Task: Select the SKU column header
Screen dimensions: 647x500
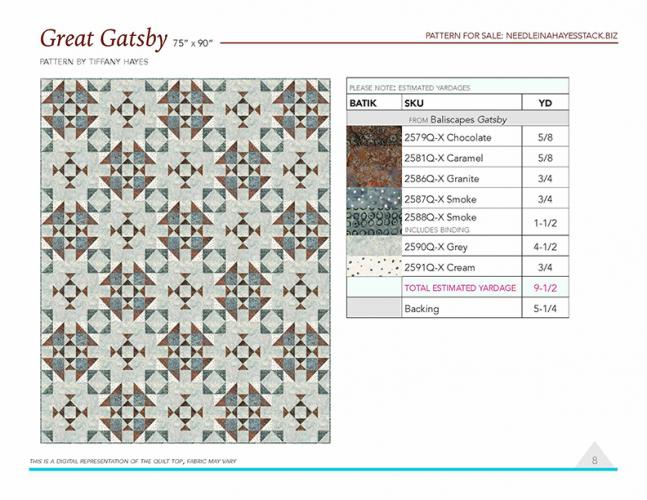Action: coord(414,102)
